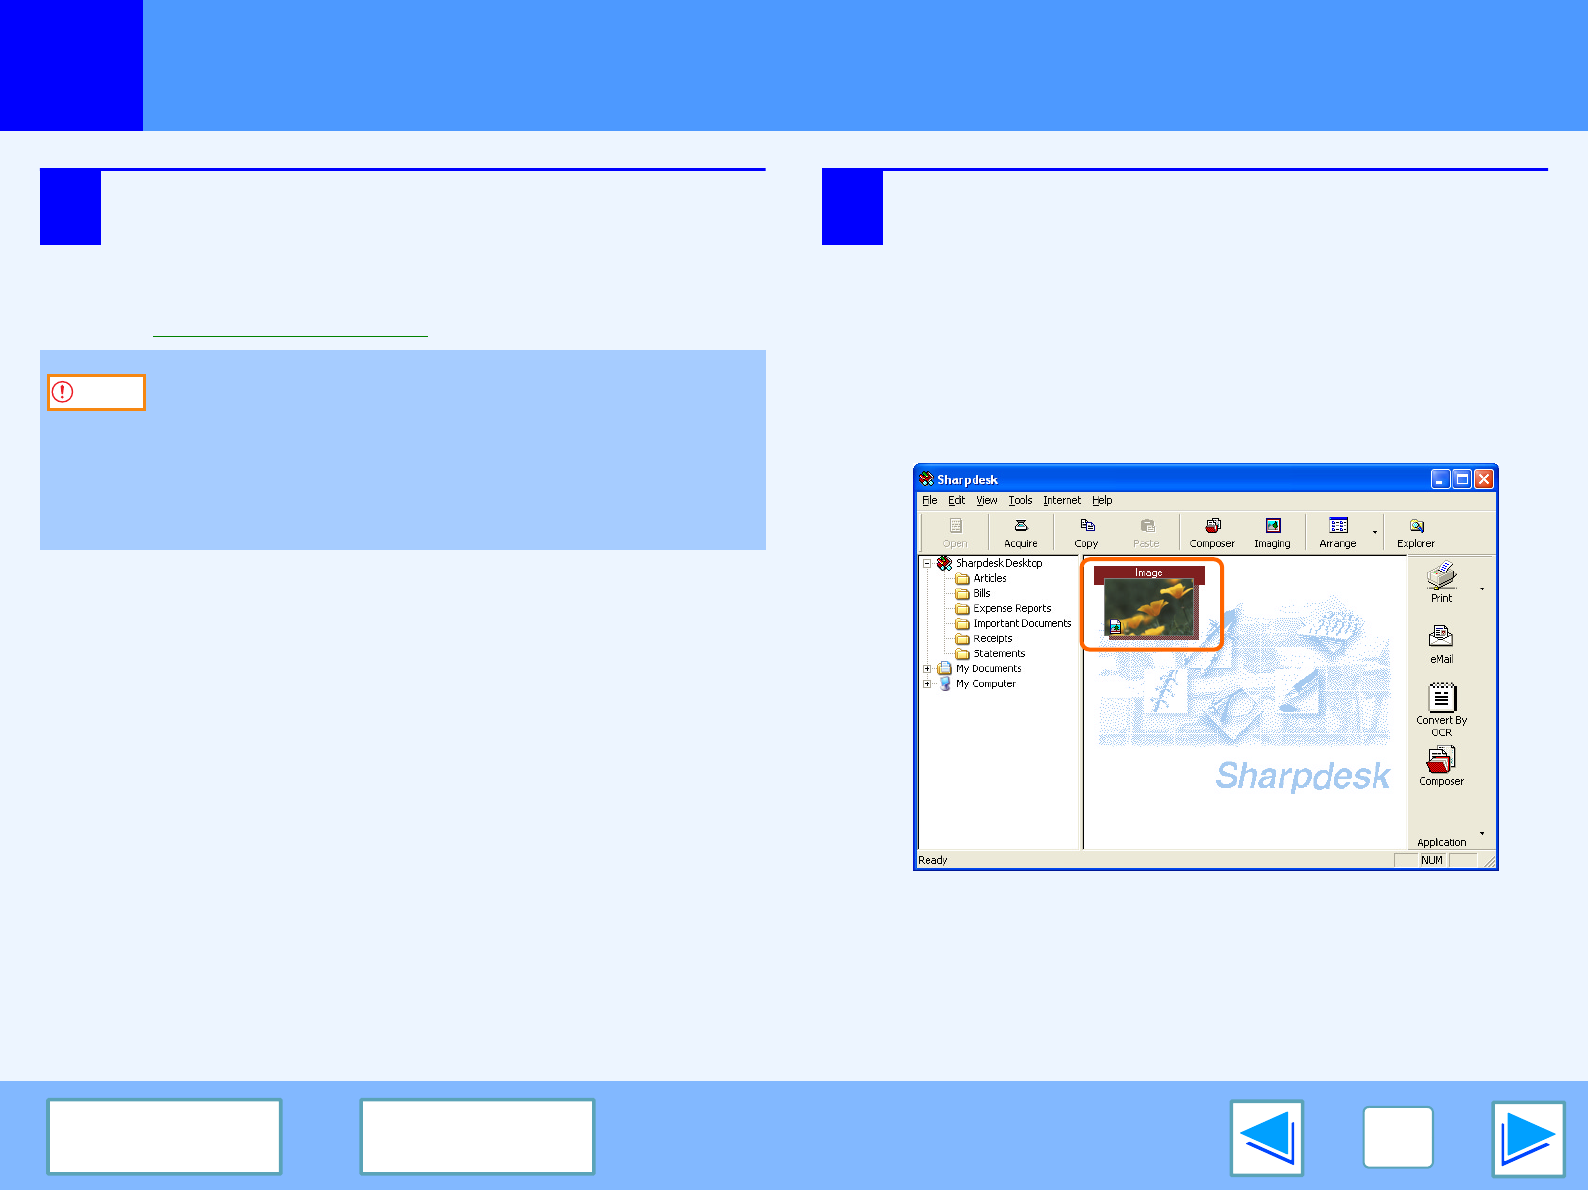Go to the next page arrow

pos(1527,1138)
